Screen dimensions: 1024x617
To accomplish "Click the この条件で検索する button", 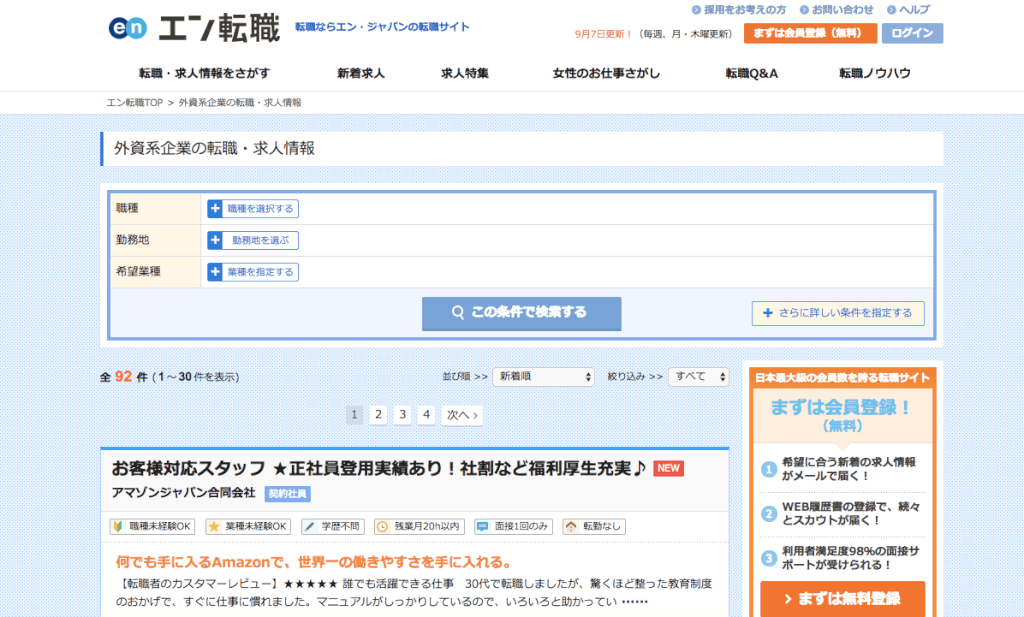I will [x=521, y=313].
